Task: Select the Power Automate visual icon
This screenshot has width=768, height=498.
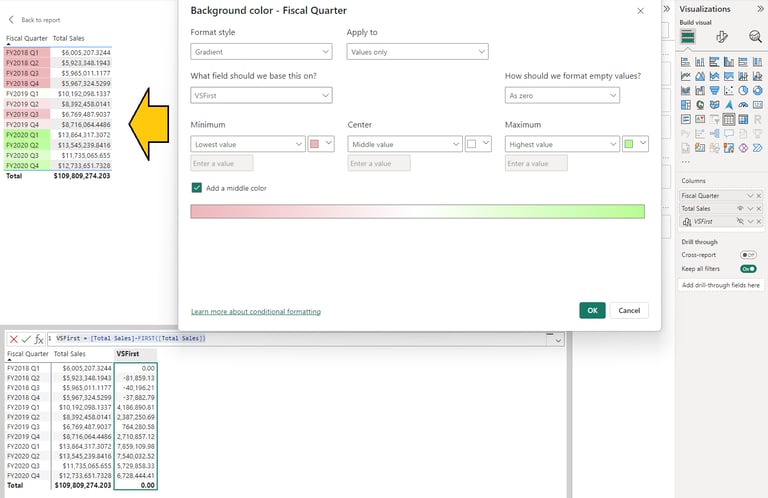Action: pyautogui.click(x=758, y=147)
